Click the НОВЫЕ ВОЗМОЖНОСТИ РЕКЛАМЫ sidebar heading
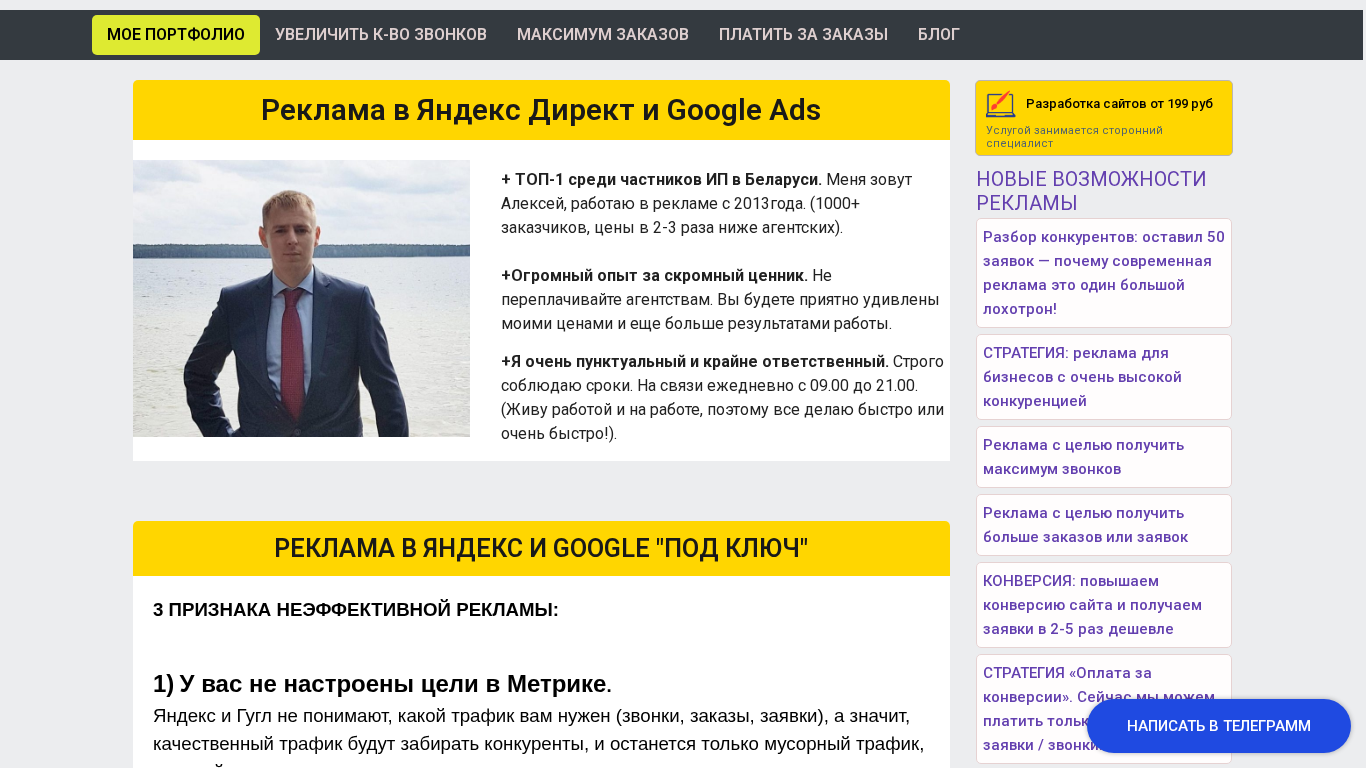 (x=1091, y=191)
